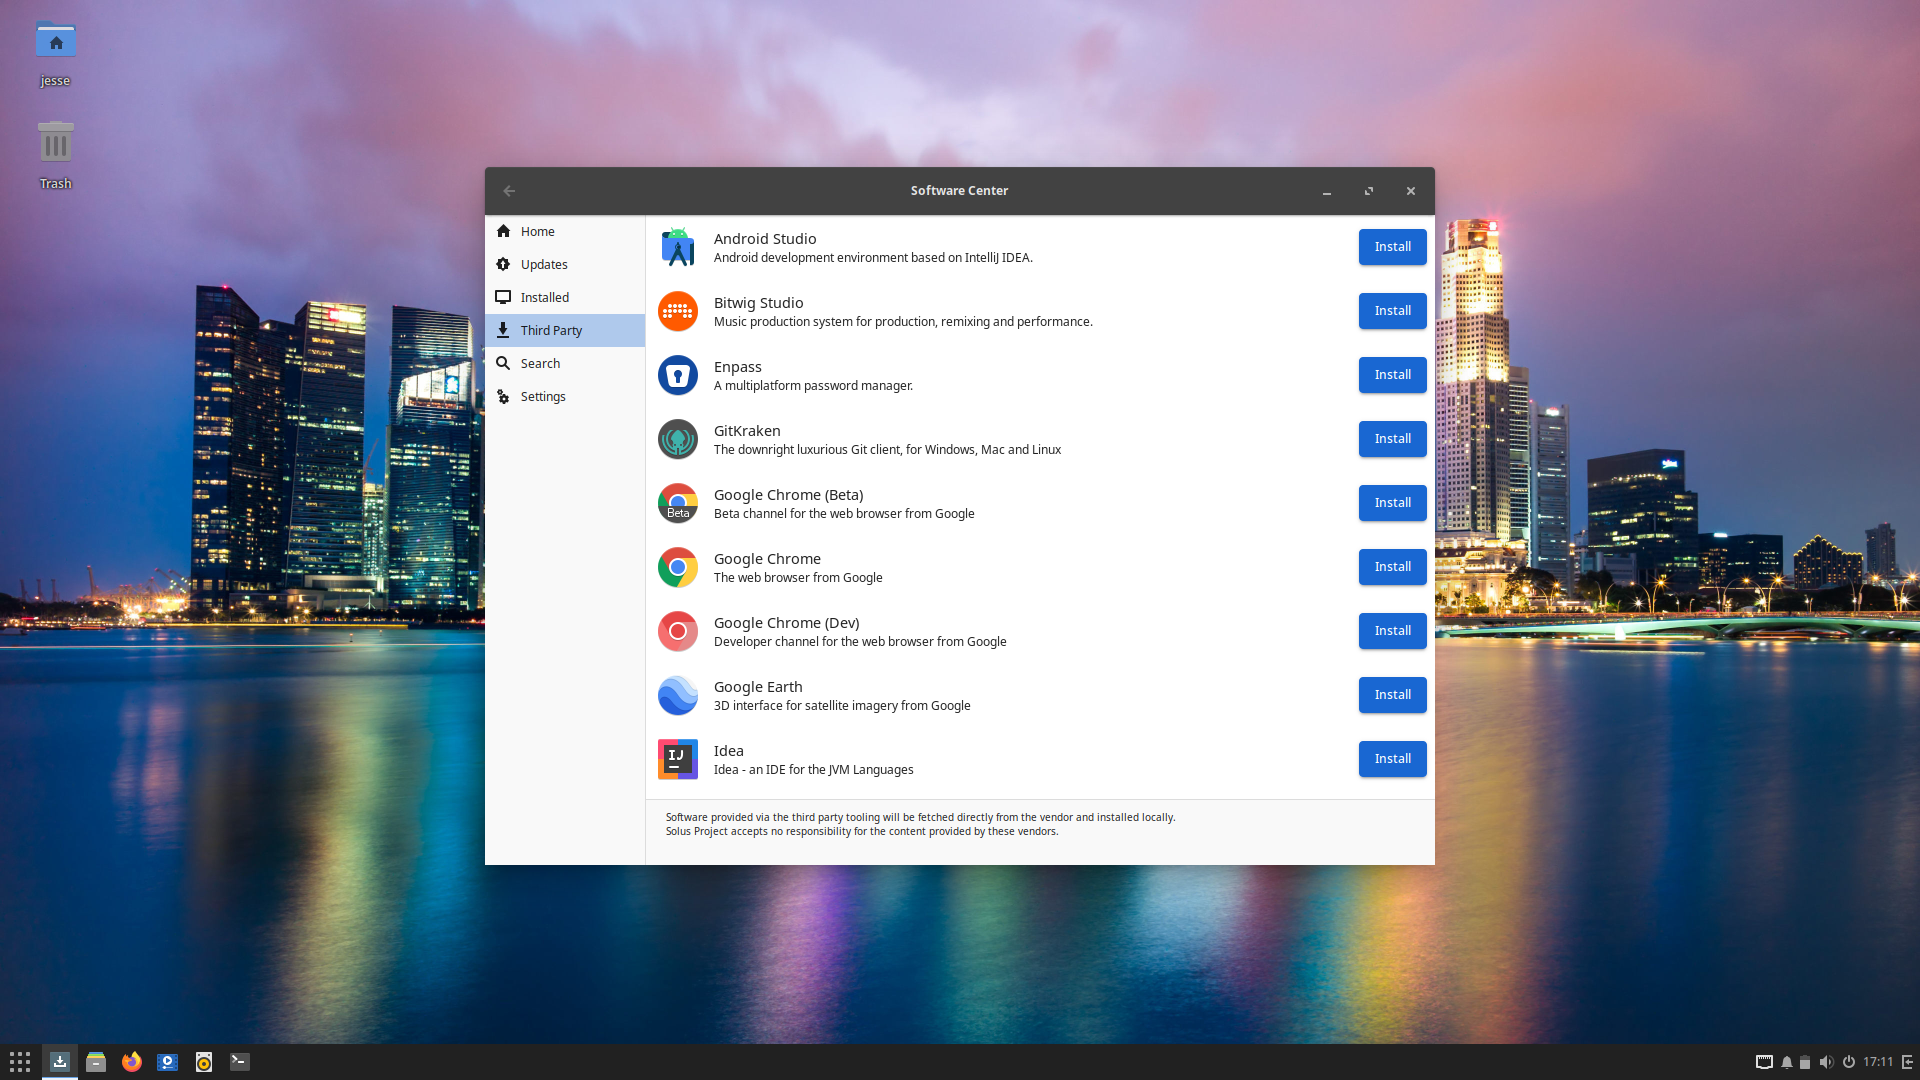Click the IntelliJ Idea icon
1920x1080 pixels.
pyautogui.click(x=678, y=759)
